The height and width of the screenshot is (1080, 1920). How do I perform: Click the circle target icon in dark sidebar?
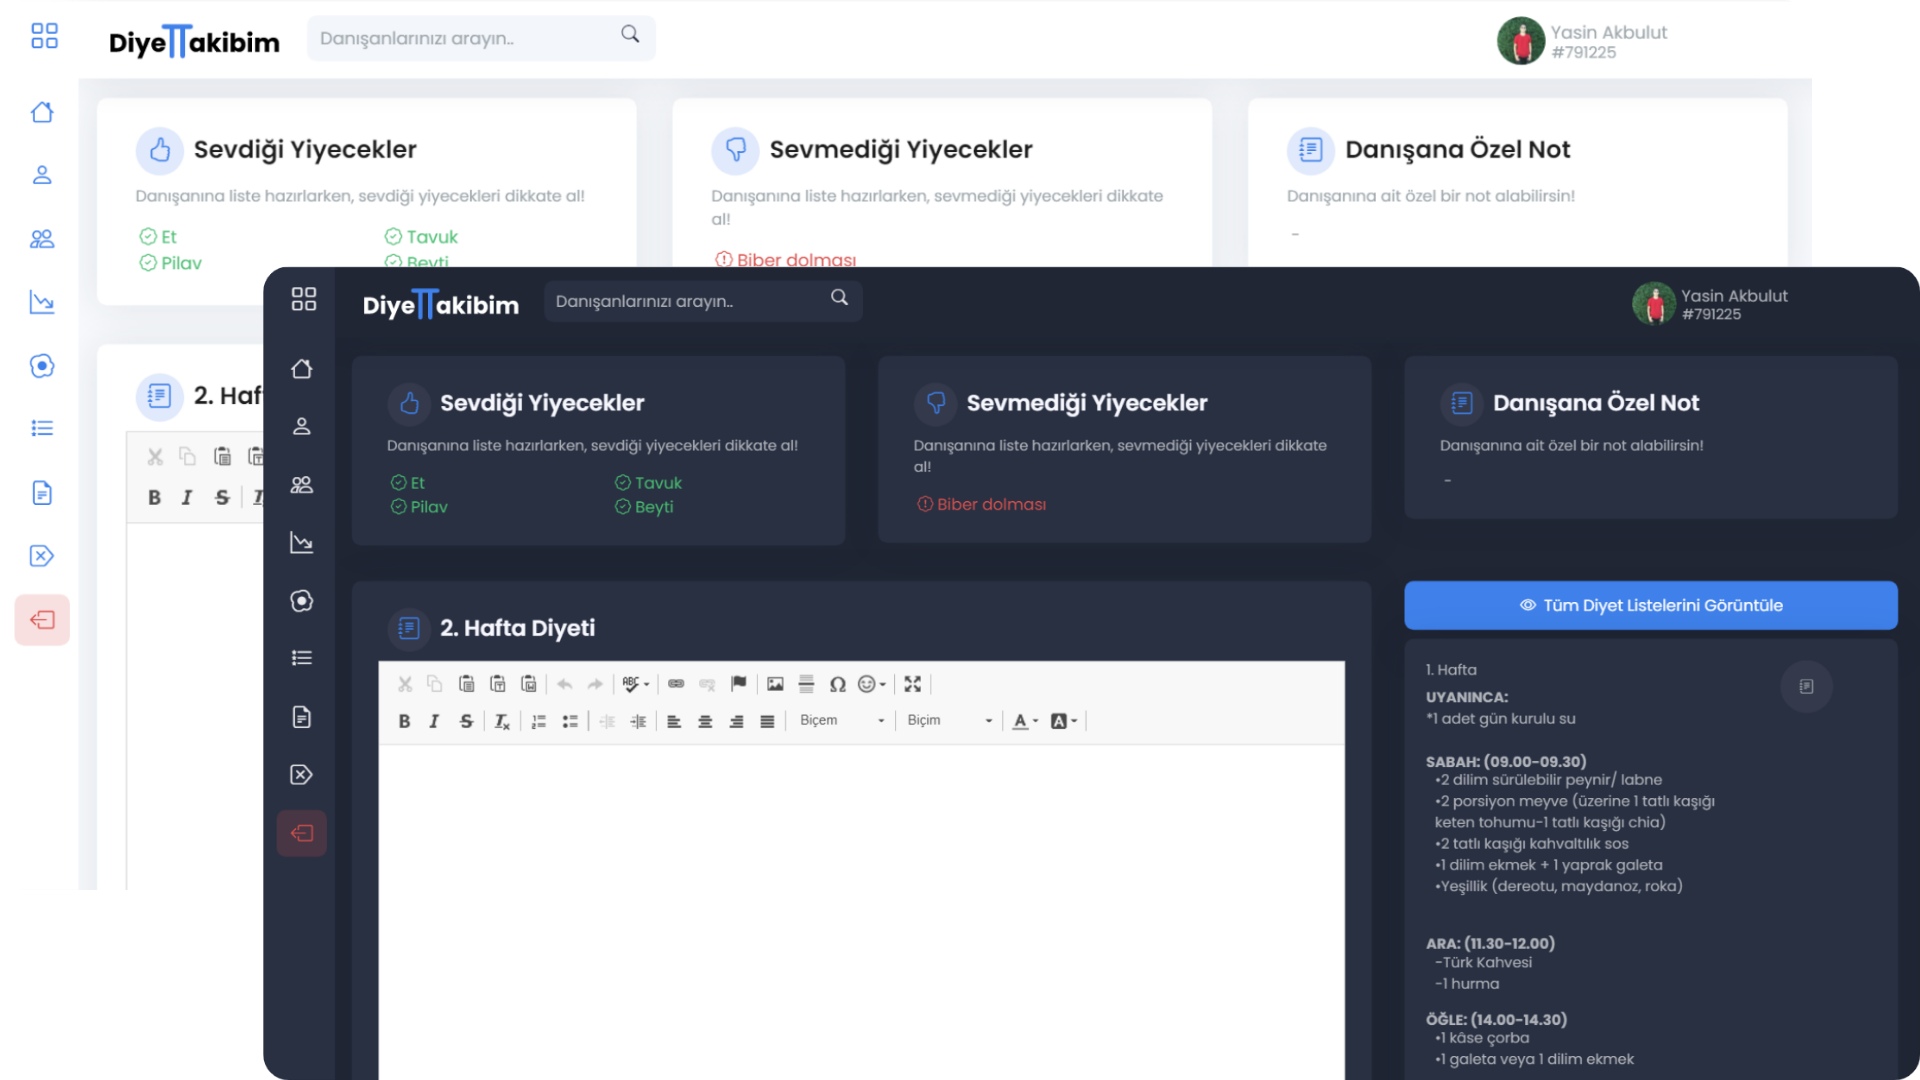pyautogui.click(x=301, y=600)
